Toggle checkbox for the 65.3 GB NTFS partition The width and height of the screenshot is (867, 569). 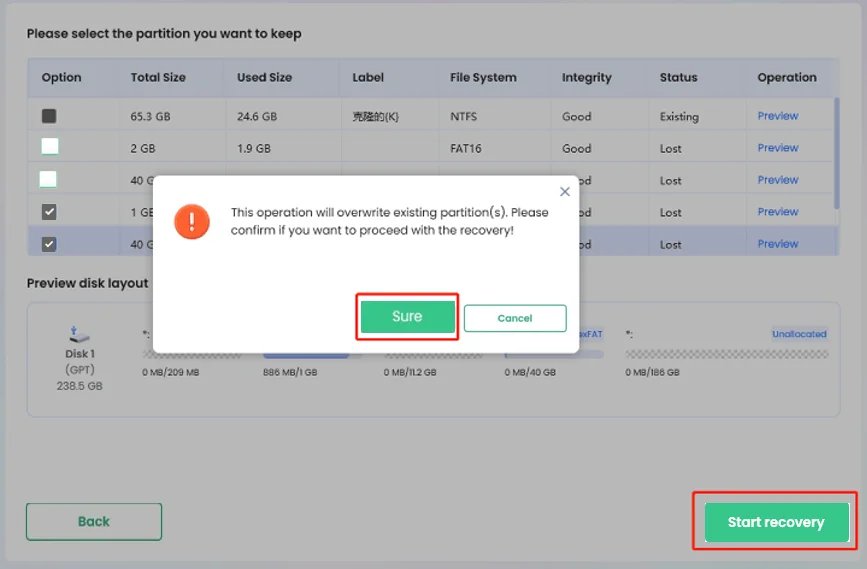[49, 116]
